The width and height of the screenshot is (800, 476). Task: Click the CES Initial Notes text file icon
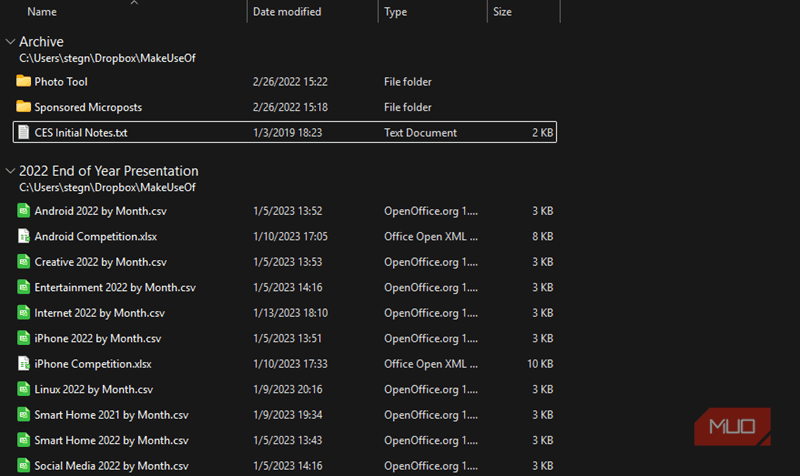click(23, 132)
